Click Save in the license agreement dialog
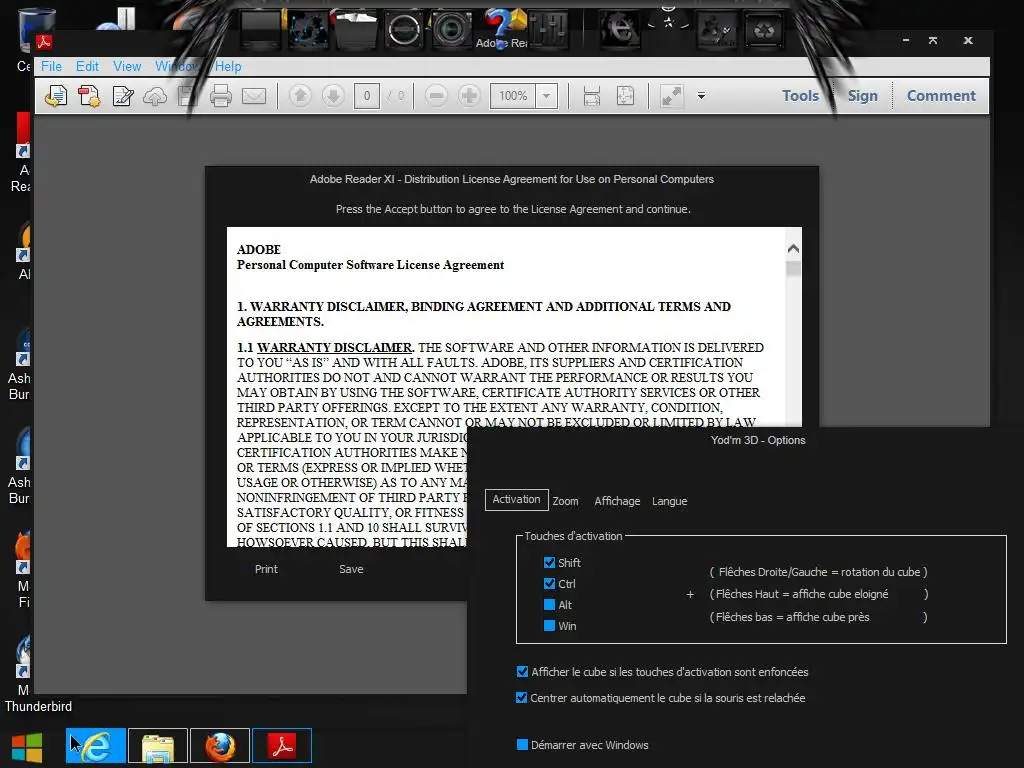This screenshot has width=1024, height=768. click(351, 569)
